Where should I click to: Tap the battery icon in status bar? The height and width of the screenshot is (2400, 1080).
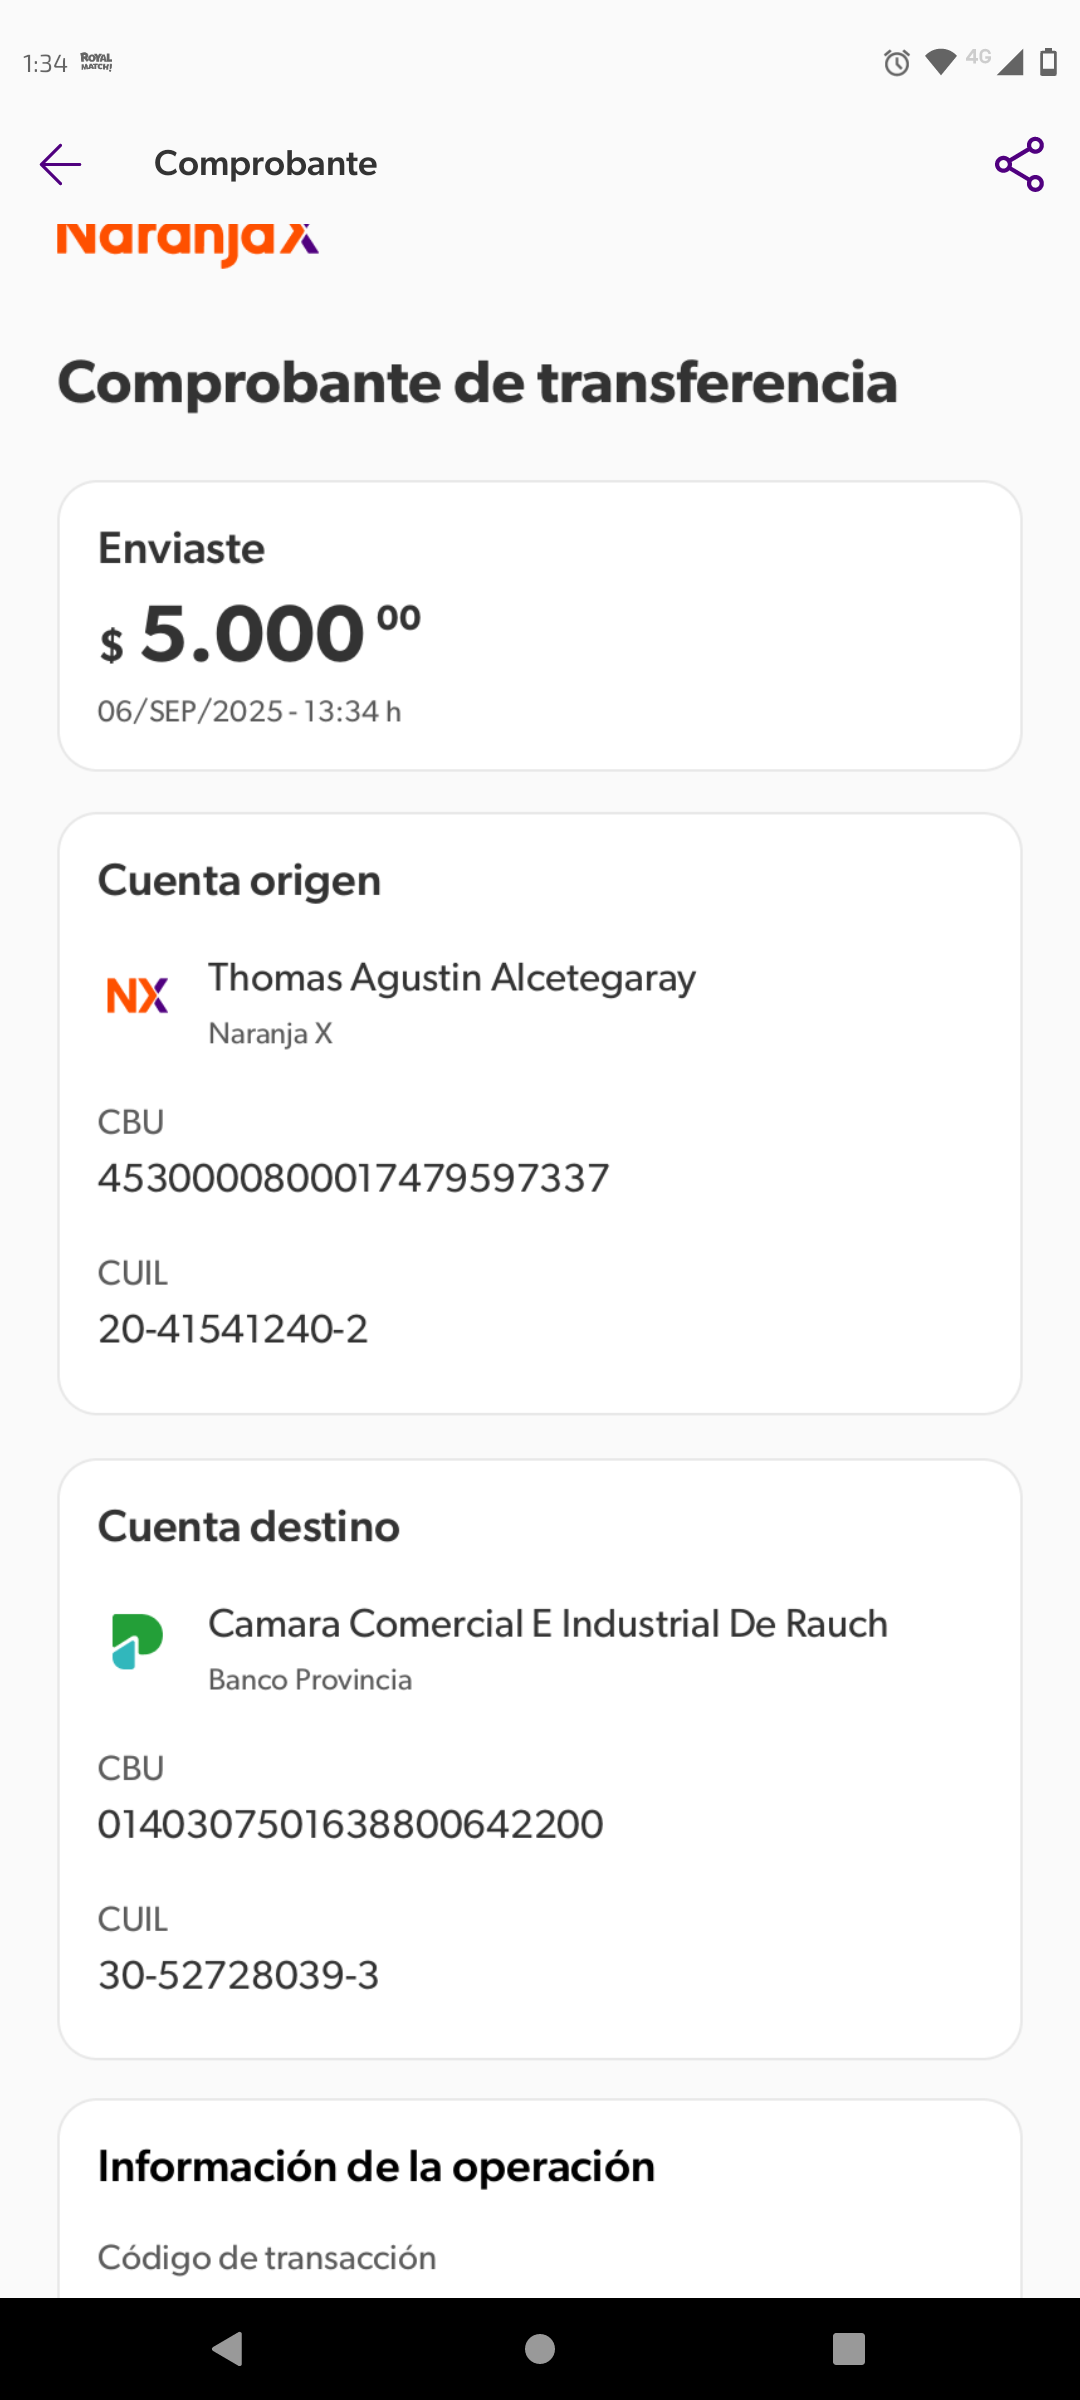tap(1048, 62)
